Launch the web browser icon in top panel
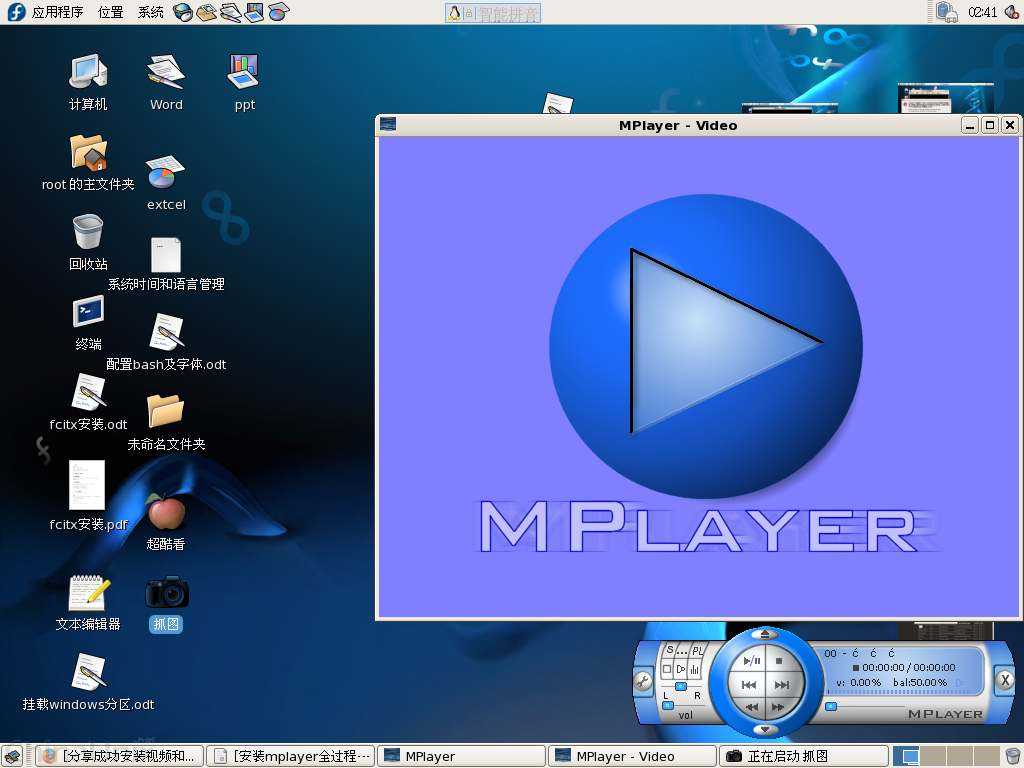This screenshot has height=768, width=1024. pyautogui.click(x=184, y=12)
